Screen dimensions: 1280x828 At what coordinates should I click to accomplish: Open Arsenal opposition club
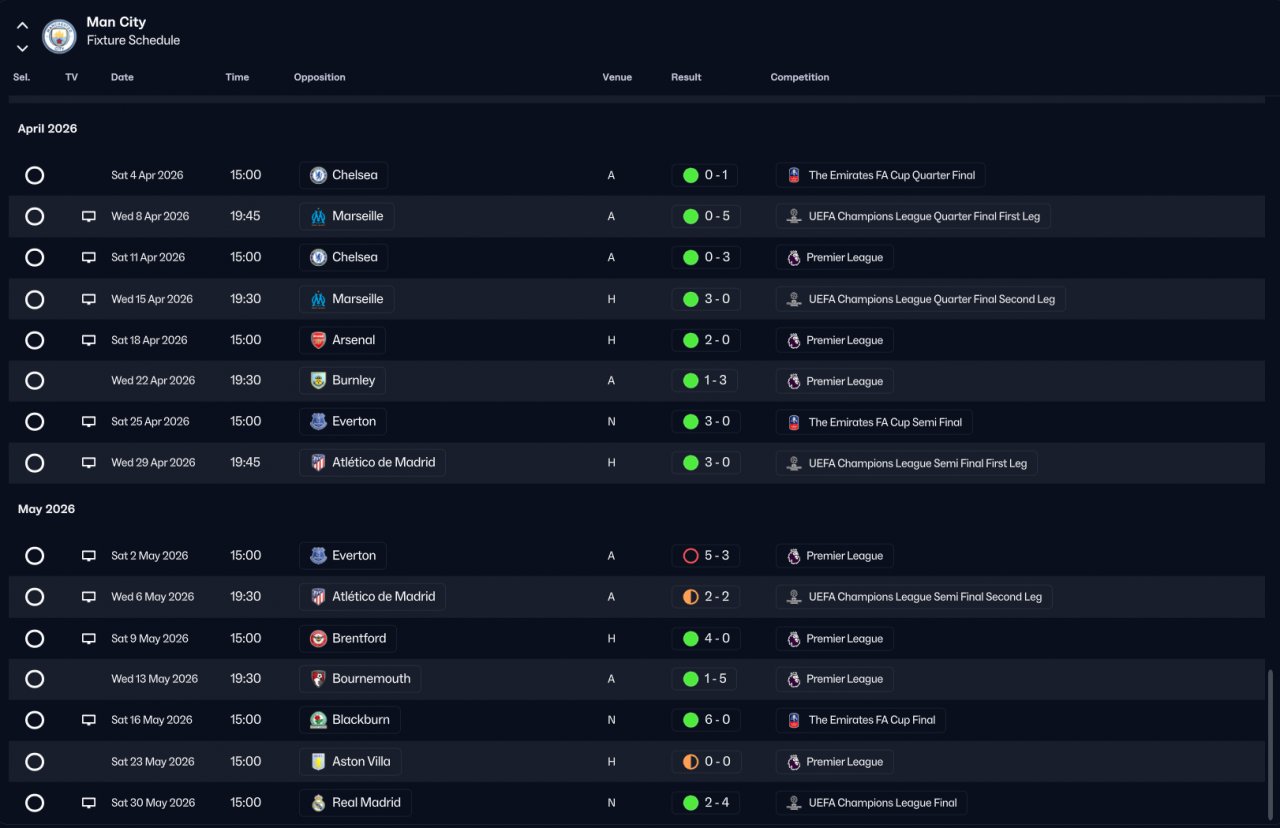tap(342, 340)
